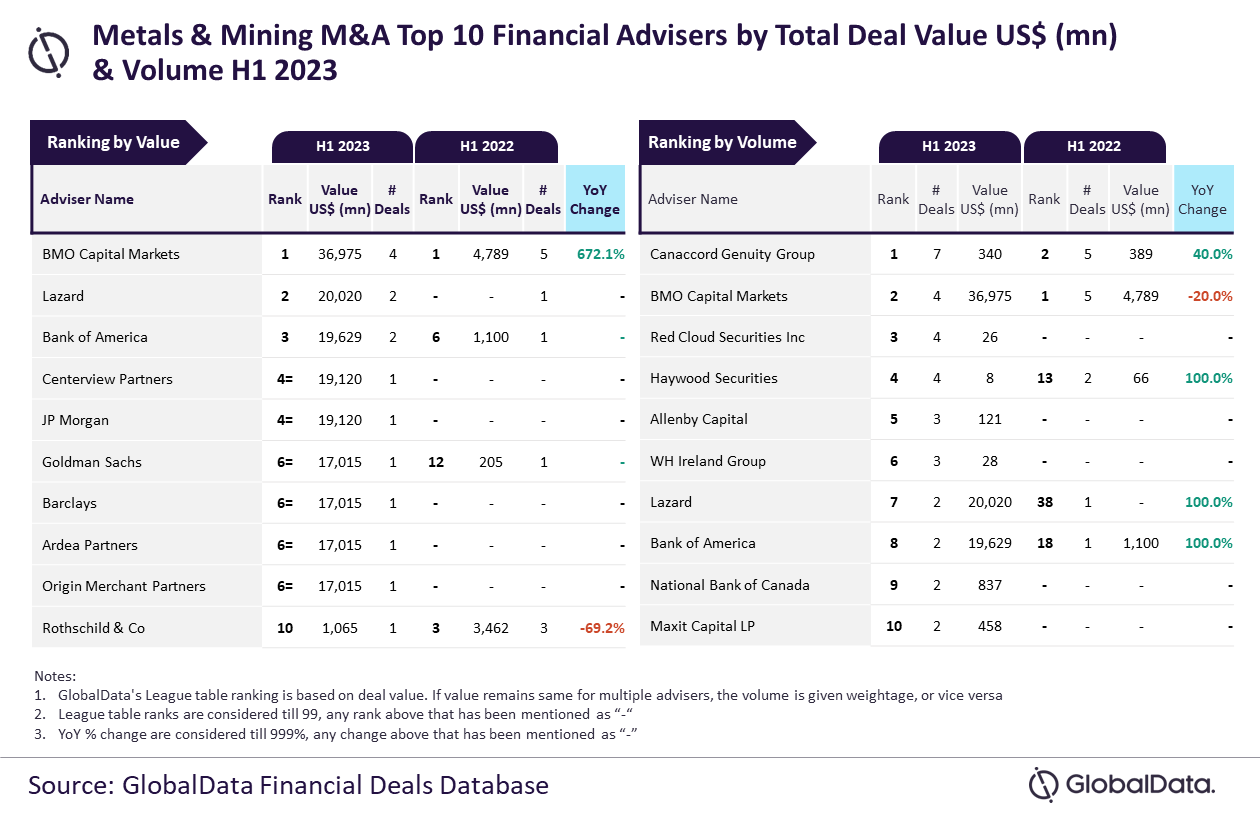Image resolution: width=1260 pixels, height=816 pixels.
Task: Click the Goldman Sachs adviser name
Action: pyautogui.click(x=92, y=462)
